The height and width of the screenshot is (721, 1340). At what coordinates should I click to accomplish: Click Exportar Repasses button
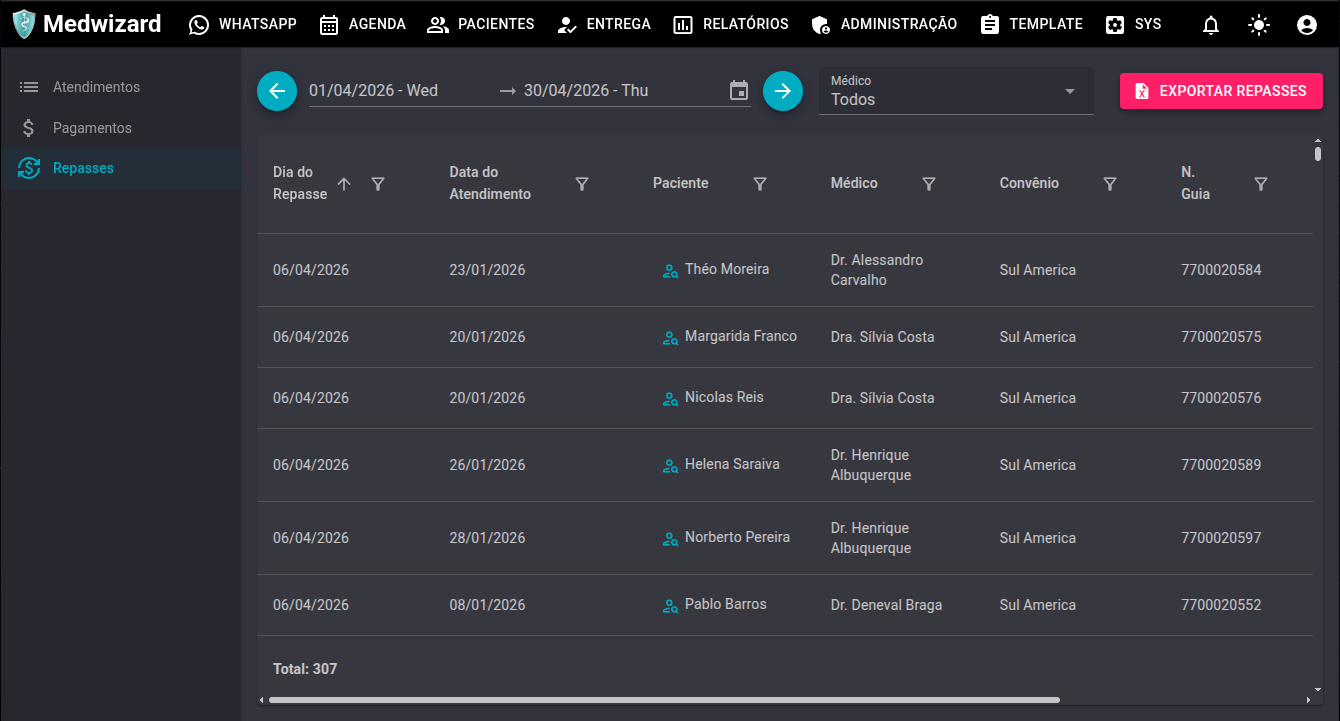(x=1221, y=91)
